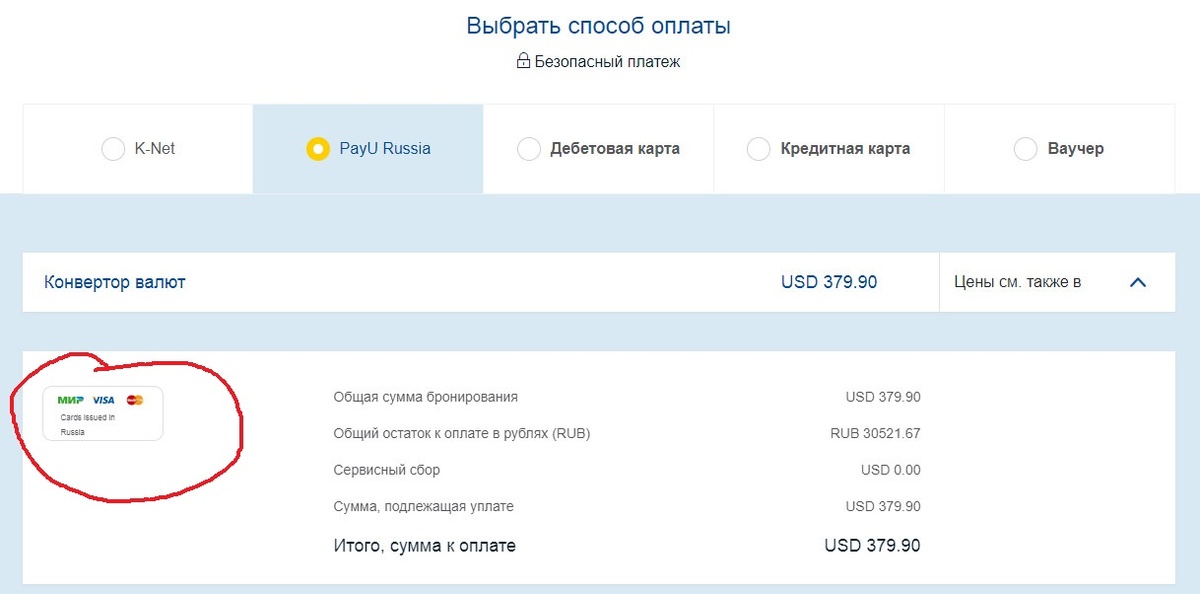Open the Кредитная карта tab

pyautogui.click(x=845, y=148)
